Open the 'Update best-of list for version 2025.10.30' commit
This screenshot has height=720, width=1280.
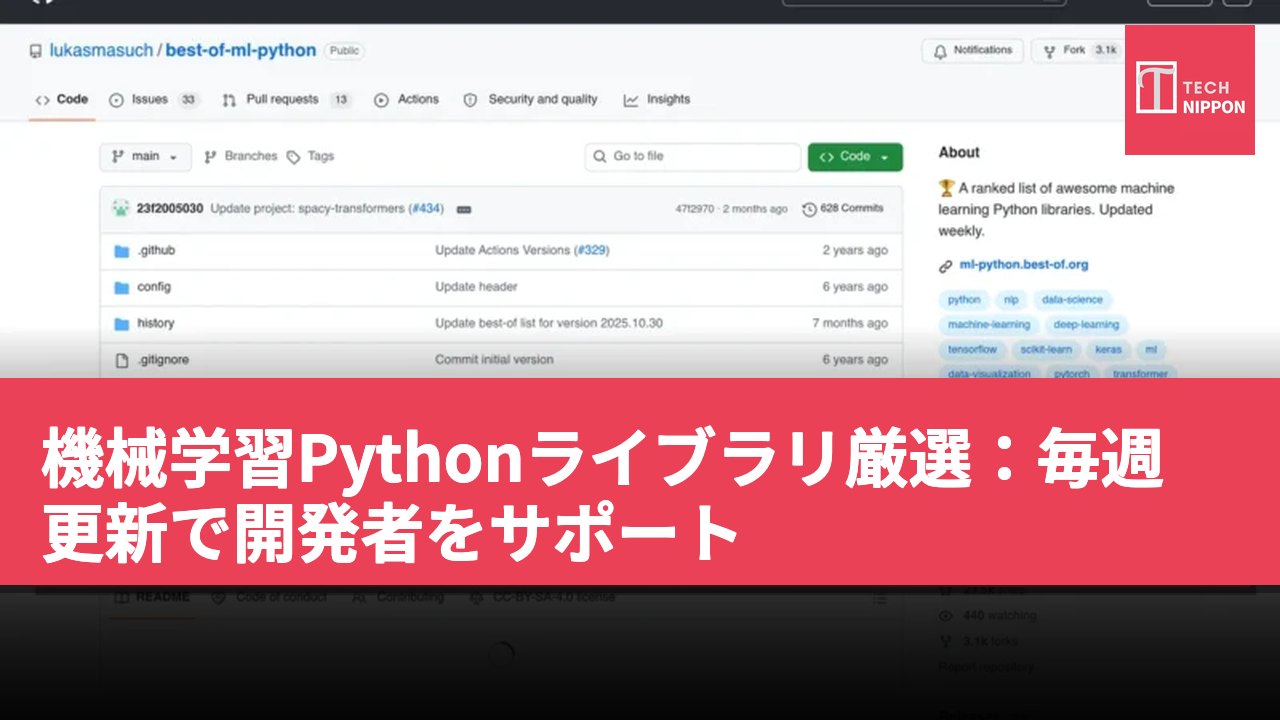549,323
